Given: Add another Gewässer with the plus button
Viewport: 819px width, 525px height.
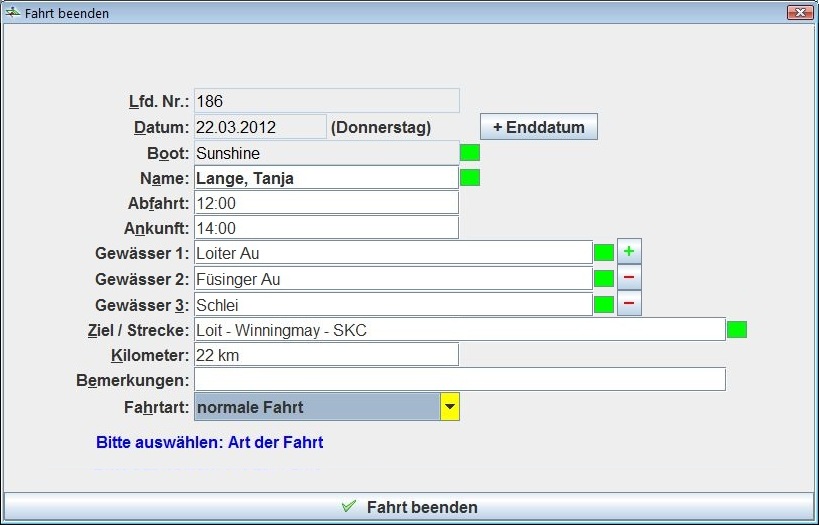Looking at the screenshot, I should pyautogui.click(x=629, y=252).
